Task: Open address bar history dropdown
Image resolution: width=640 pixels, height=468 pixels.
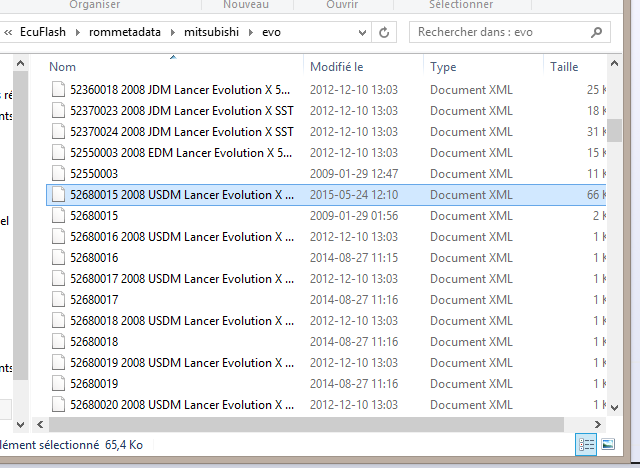Action: 361,32
